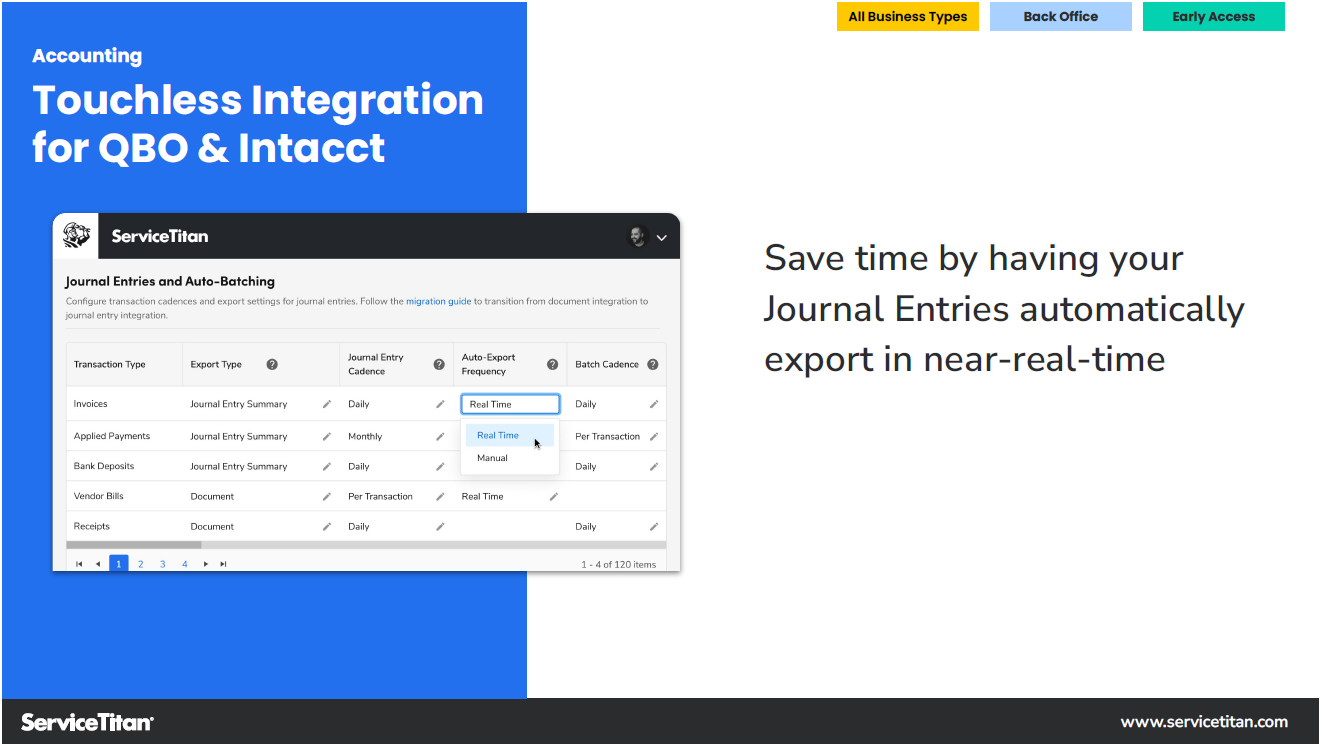View help for the Batch Cadence column
1322x746 pixels.
653,364
